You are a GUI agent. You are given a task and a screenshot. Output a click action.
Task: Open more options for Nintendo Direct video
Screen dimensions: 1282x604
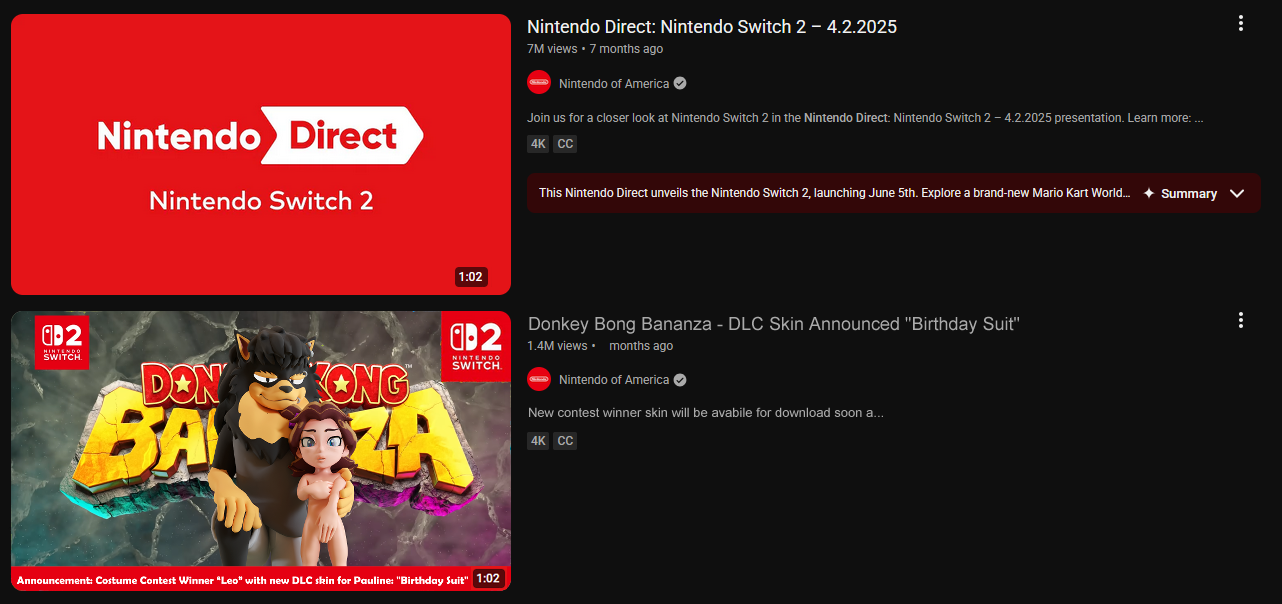pos(1240,23)
